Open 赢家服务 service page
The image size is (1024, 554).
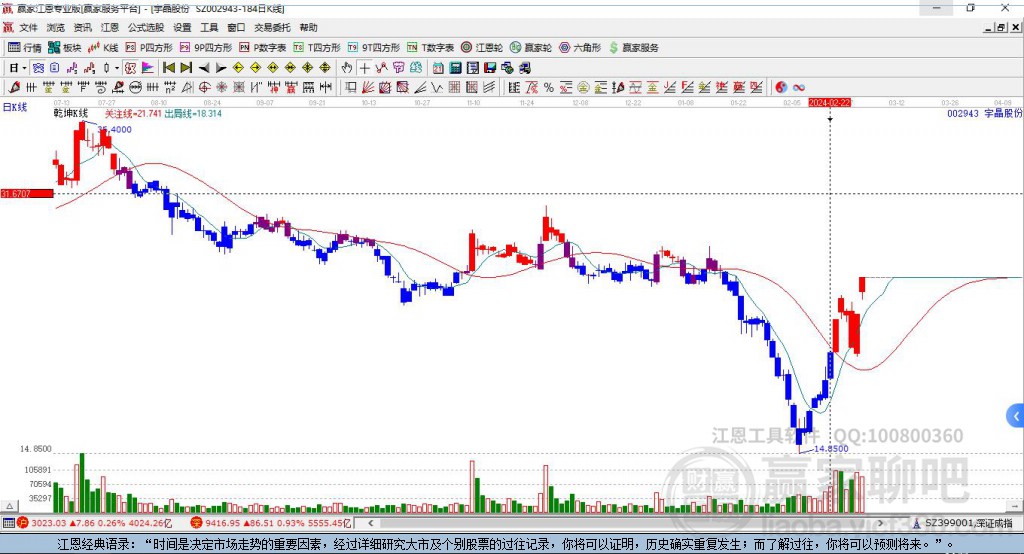[634, 48]
